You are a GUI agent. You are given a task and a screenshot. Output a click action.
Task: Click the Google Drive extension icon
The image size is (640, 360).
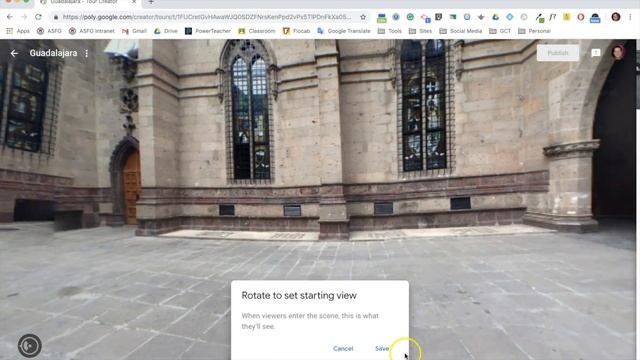coord(496,17)
